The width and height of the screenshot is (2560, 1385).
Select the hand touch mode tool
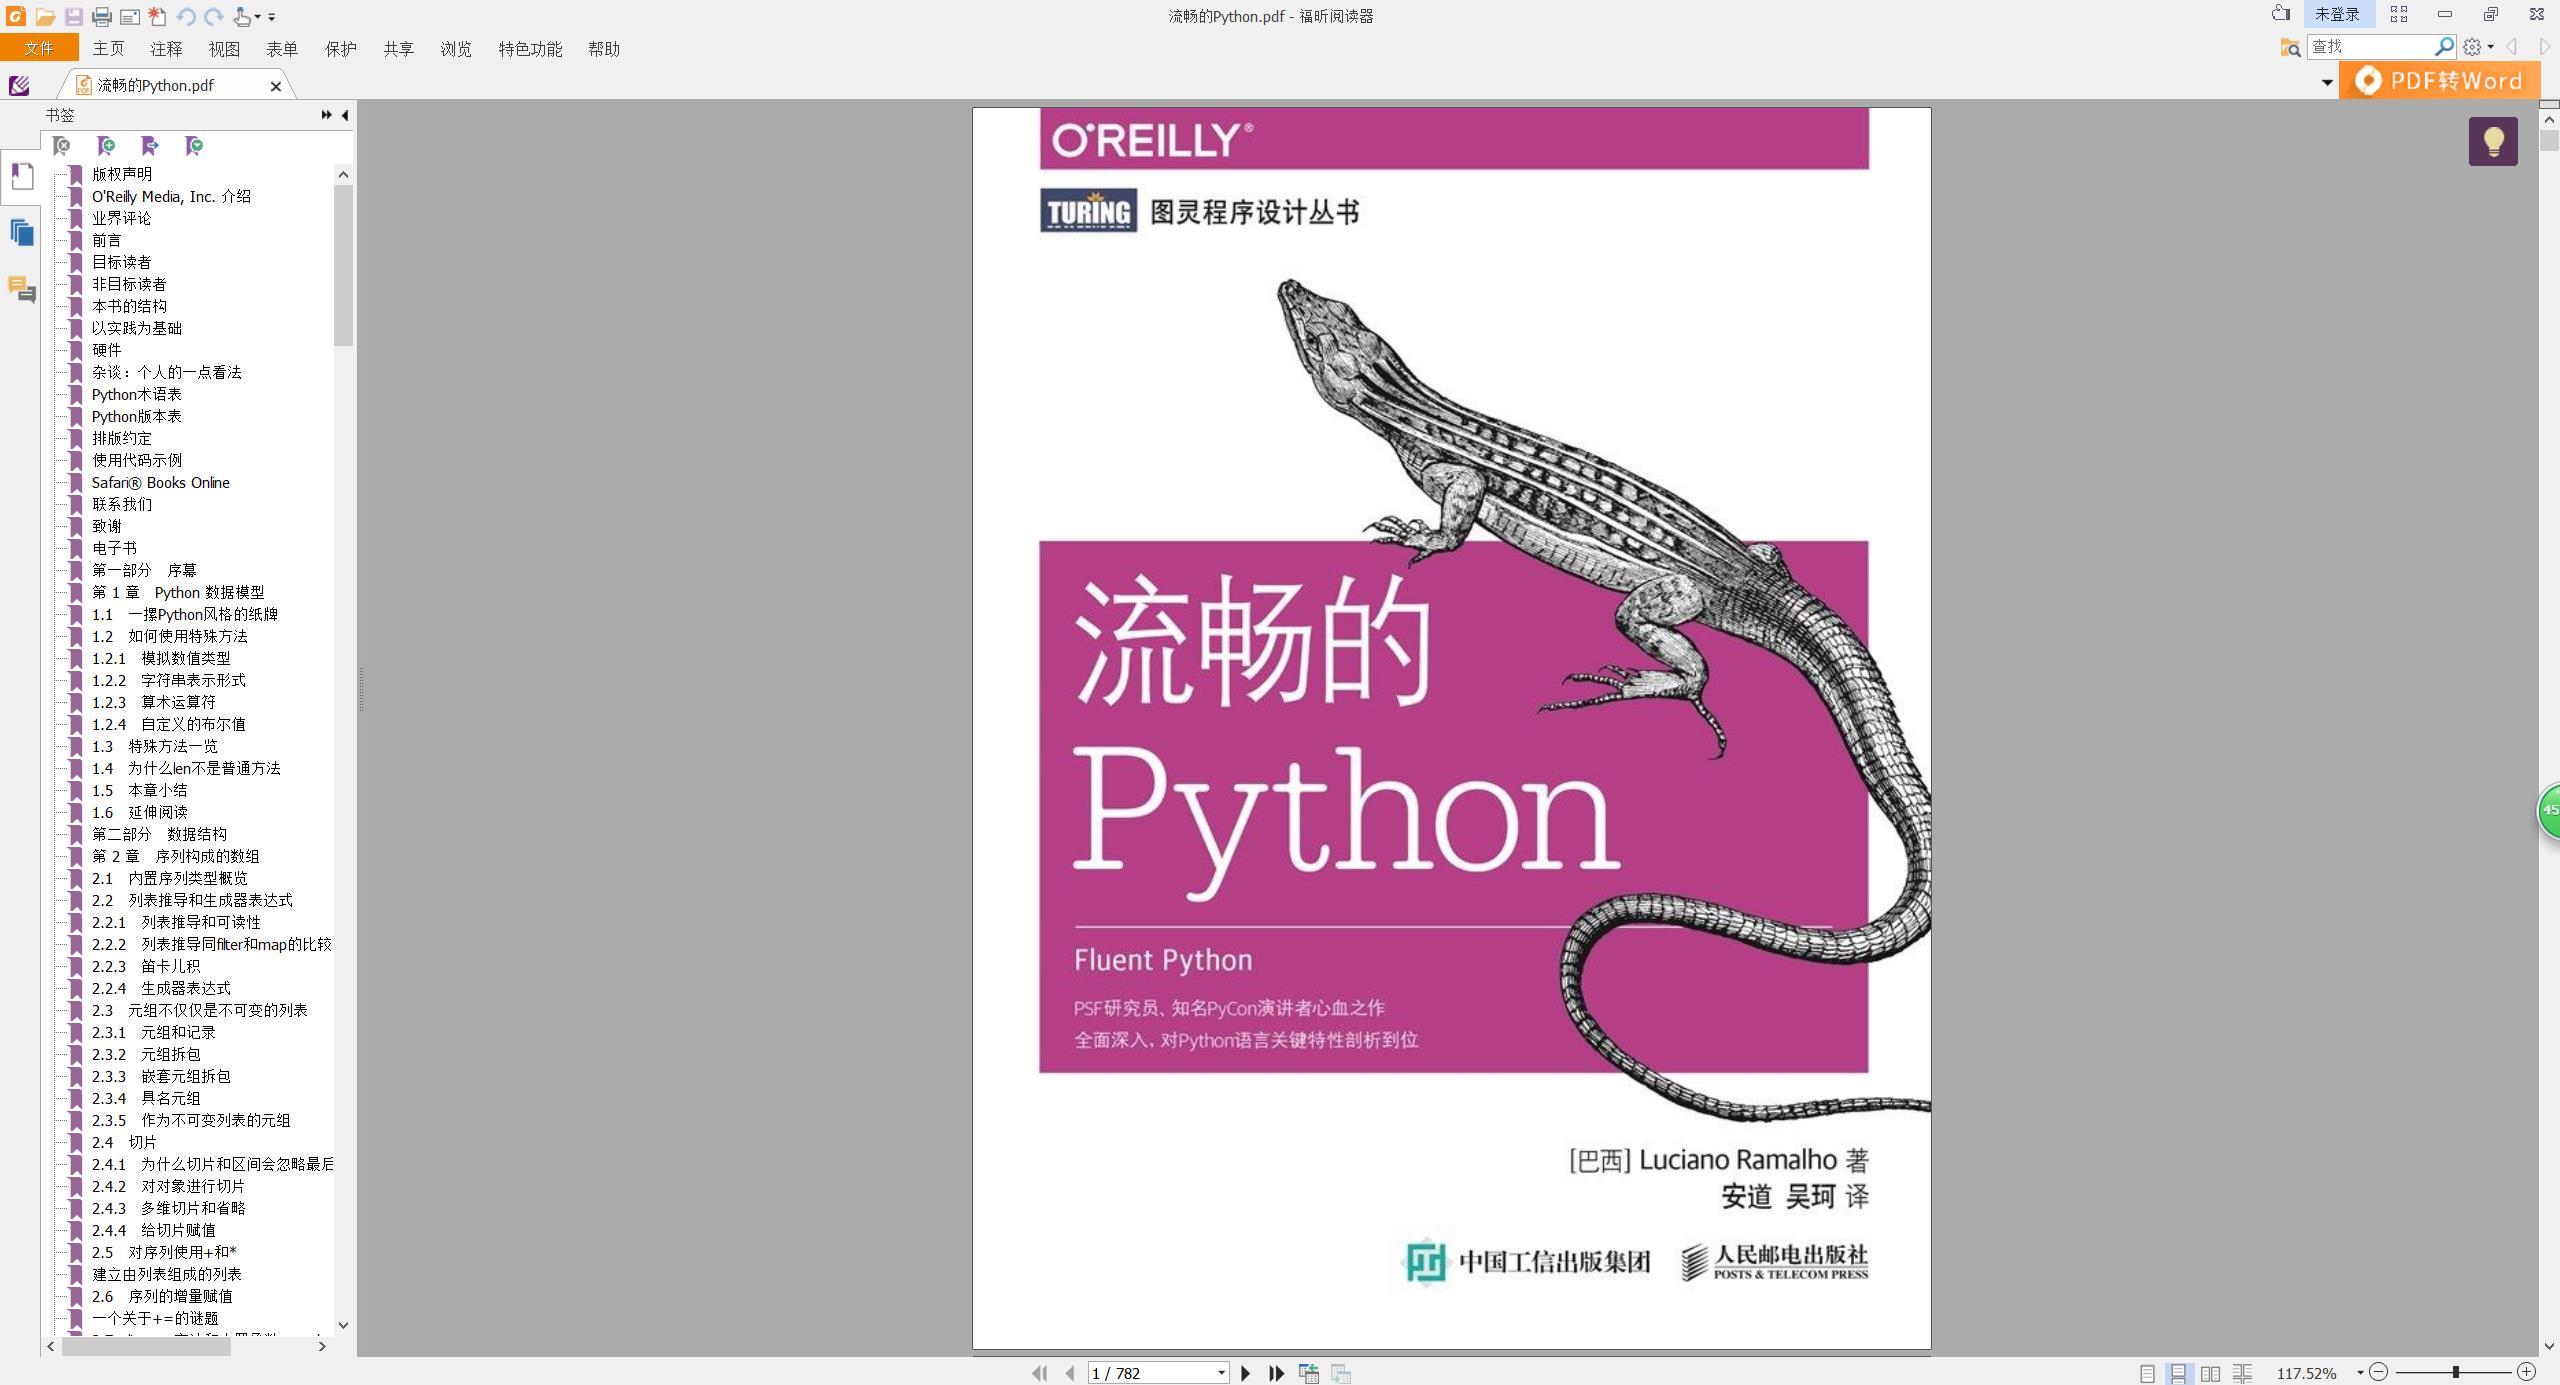[x=241, y=16]
